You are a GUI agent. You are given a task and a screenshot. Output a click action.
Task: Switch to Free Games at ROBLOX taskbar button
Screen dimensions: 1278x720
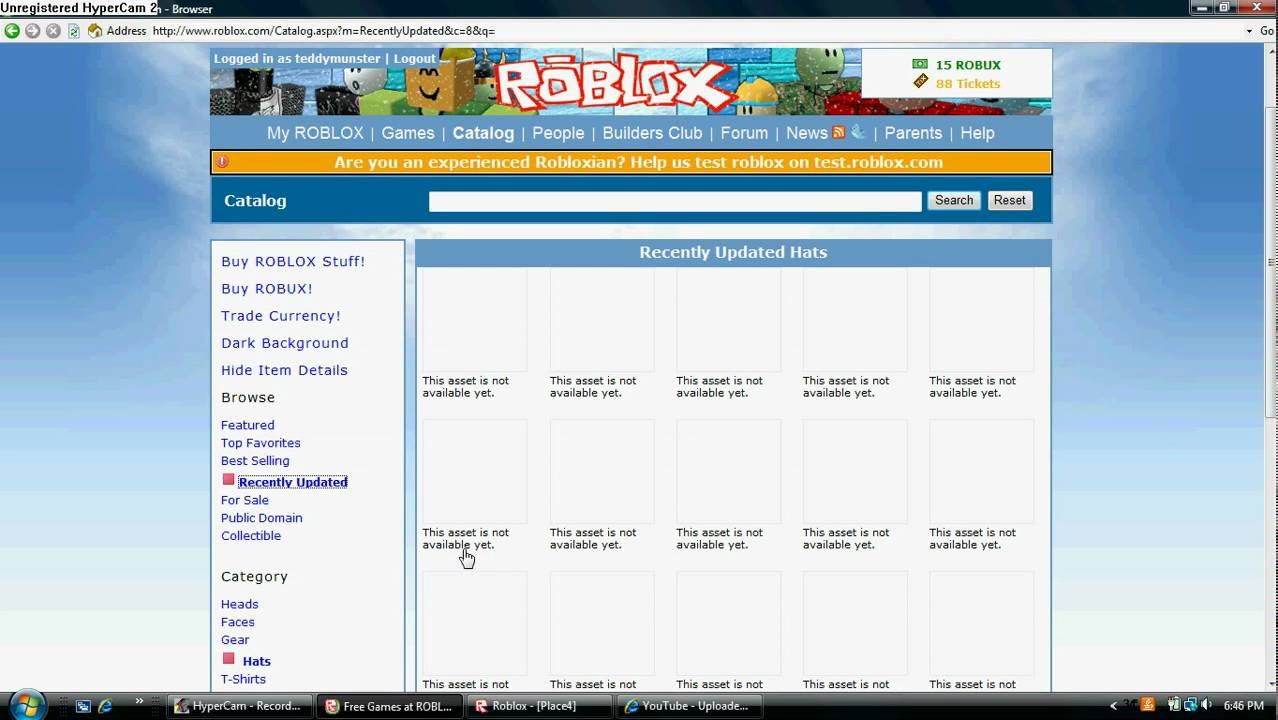point(391,706)
